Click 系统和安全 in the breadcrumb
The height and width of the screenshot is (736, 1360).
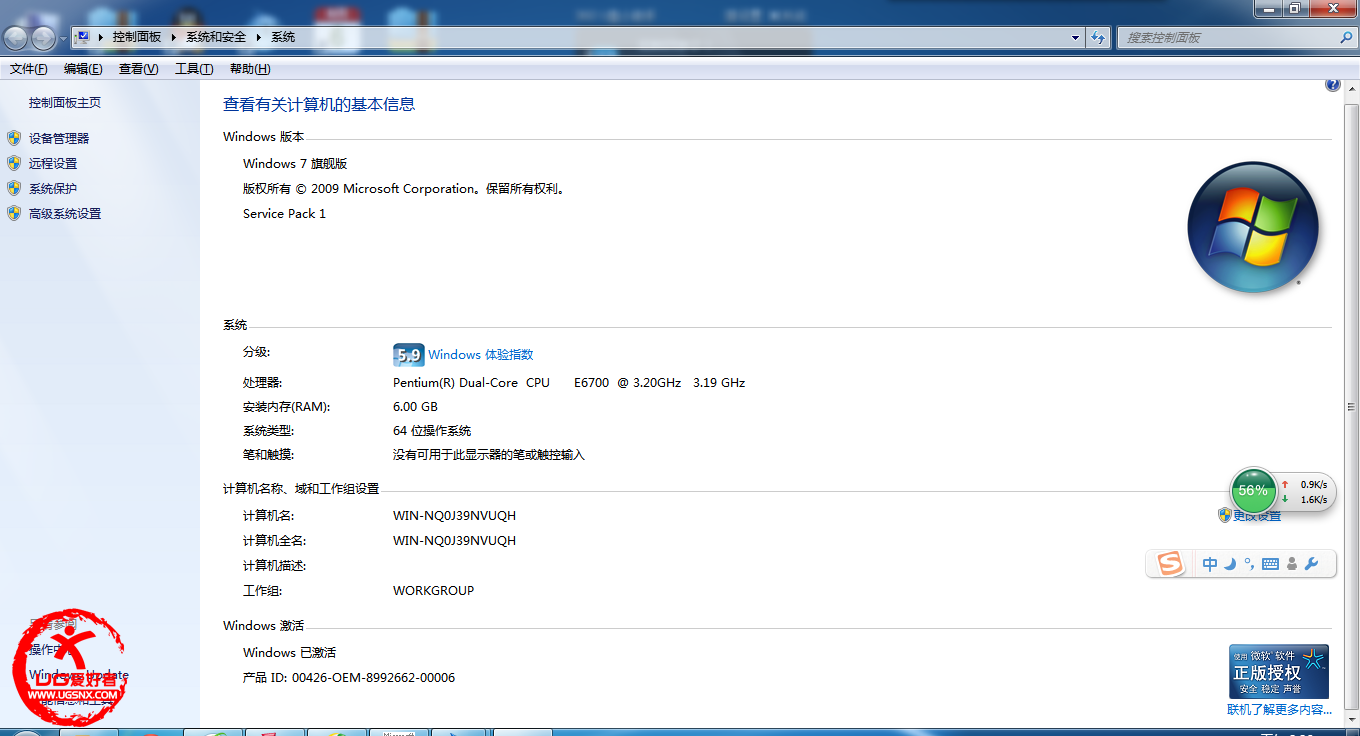click(x=215, y=37)
